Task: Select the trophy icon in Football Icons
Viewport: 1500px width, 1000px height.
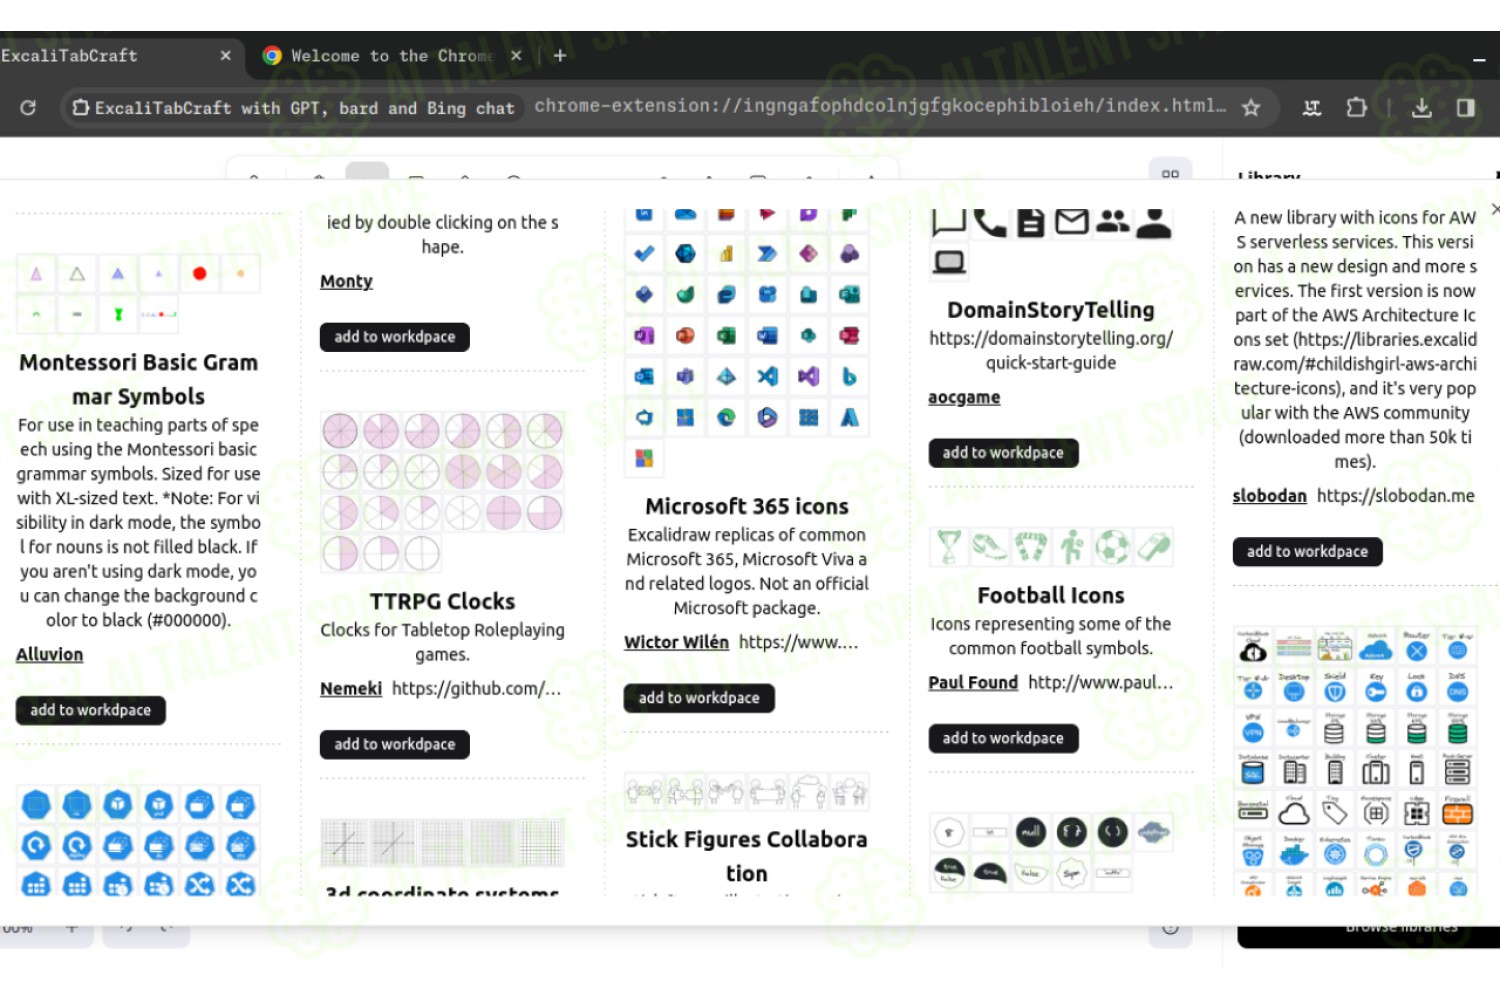Action: click(x=949, y=547)
